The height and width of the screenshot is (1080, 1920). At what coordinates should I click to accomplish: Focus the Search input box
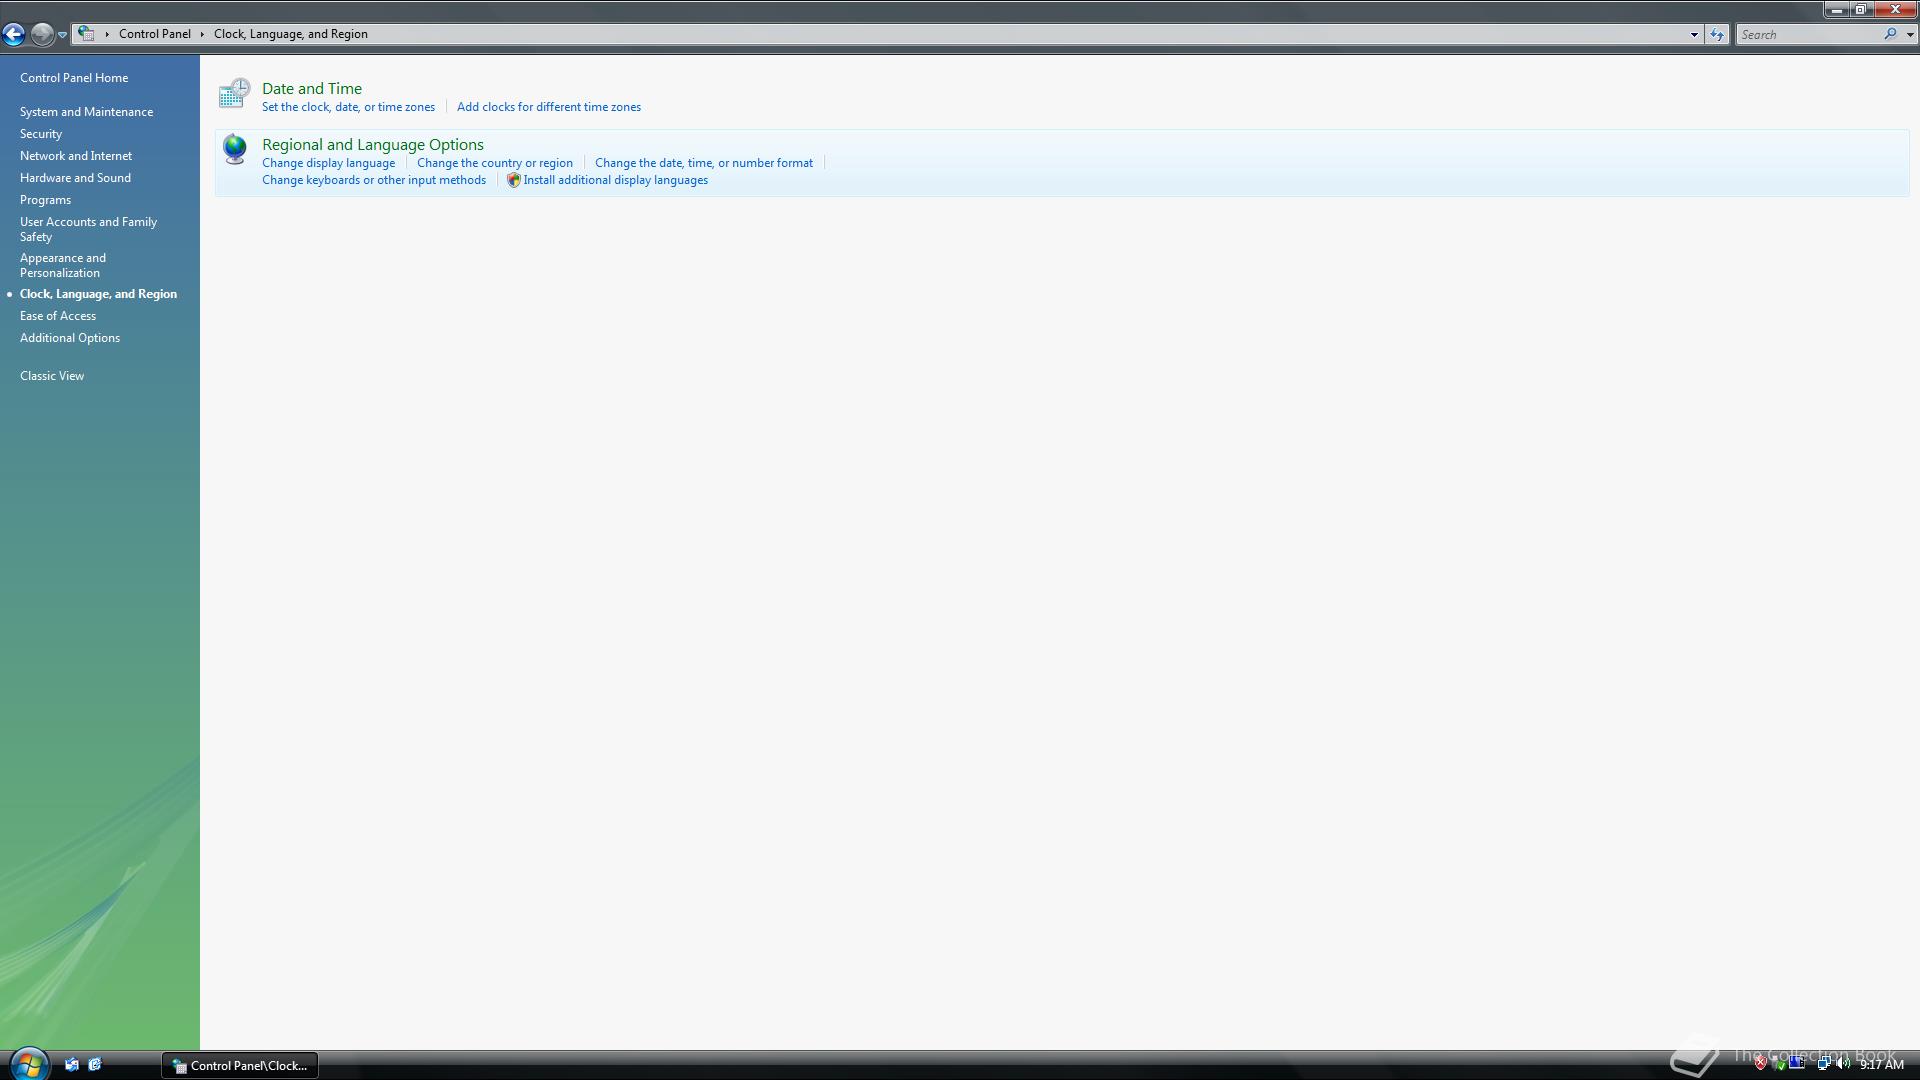1808,34
